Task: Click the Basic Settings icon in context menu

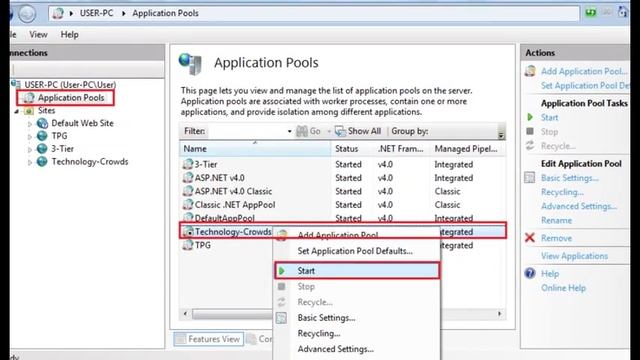Action: point(281,318)
